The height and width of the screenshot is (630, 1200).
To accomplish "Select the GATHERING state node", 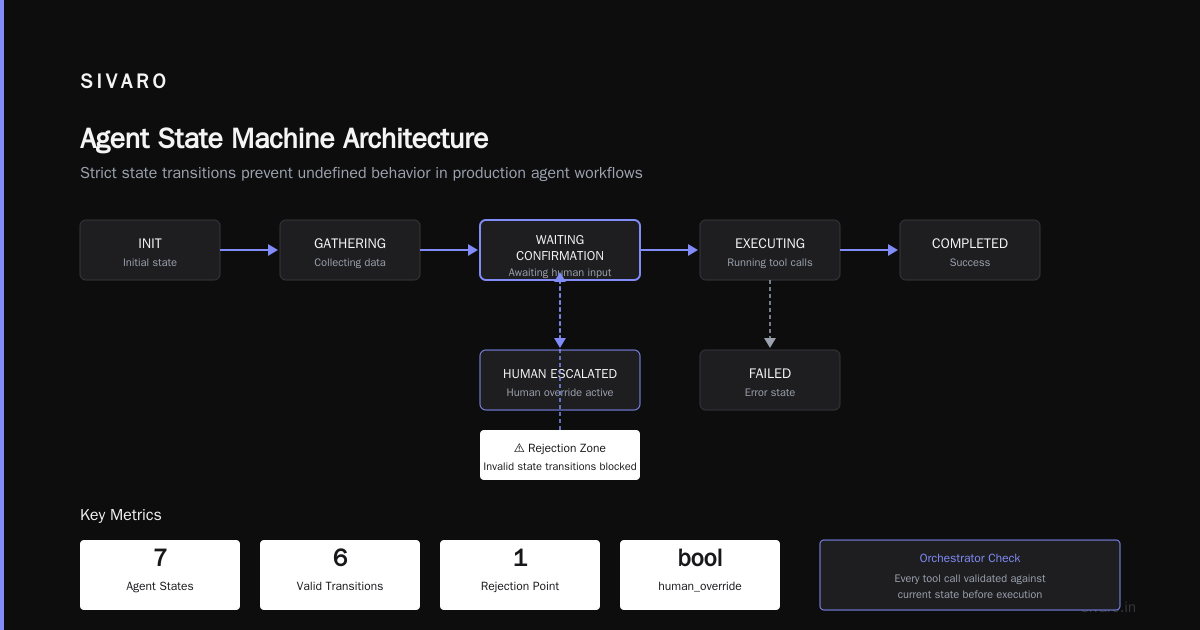I will (350, 250).
